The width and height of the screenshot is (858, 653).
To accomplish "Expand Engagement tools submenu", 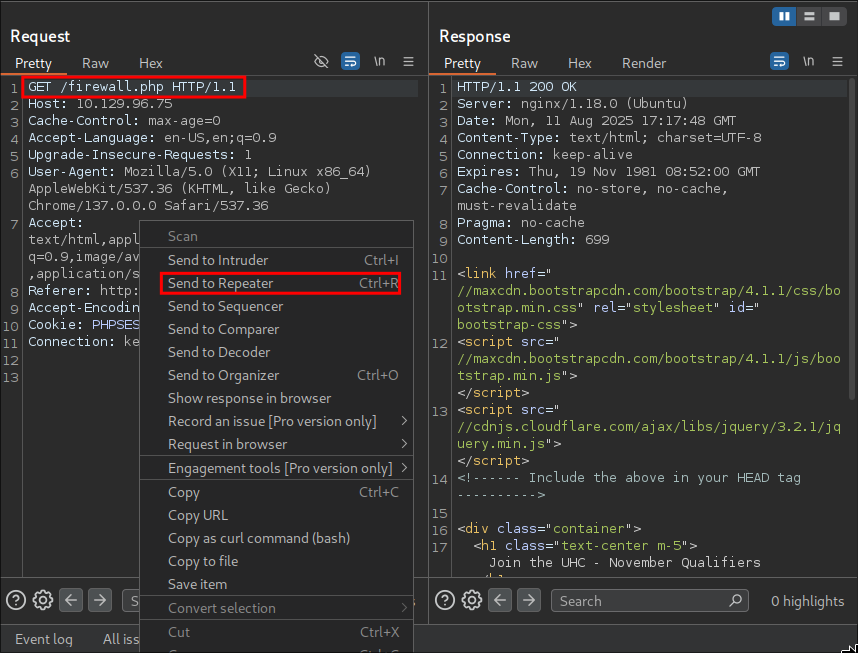I will click(x=276, y=468).
